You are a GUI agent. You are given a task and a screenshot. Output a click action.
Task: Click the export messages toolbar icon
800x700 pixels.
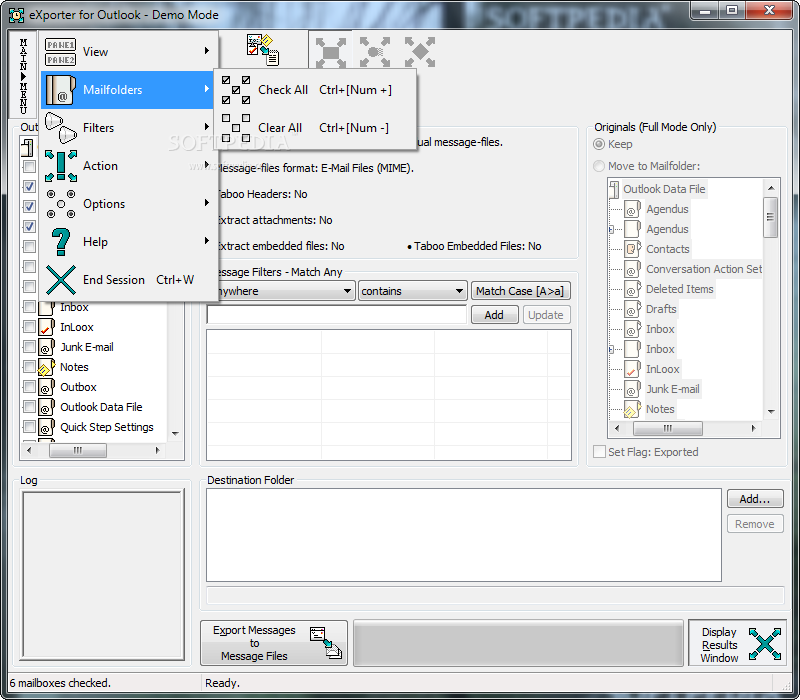262,49
